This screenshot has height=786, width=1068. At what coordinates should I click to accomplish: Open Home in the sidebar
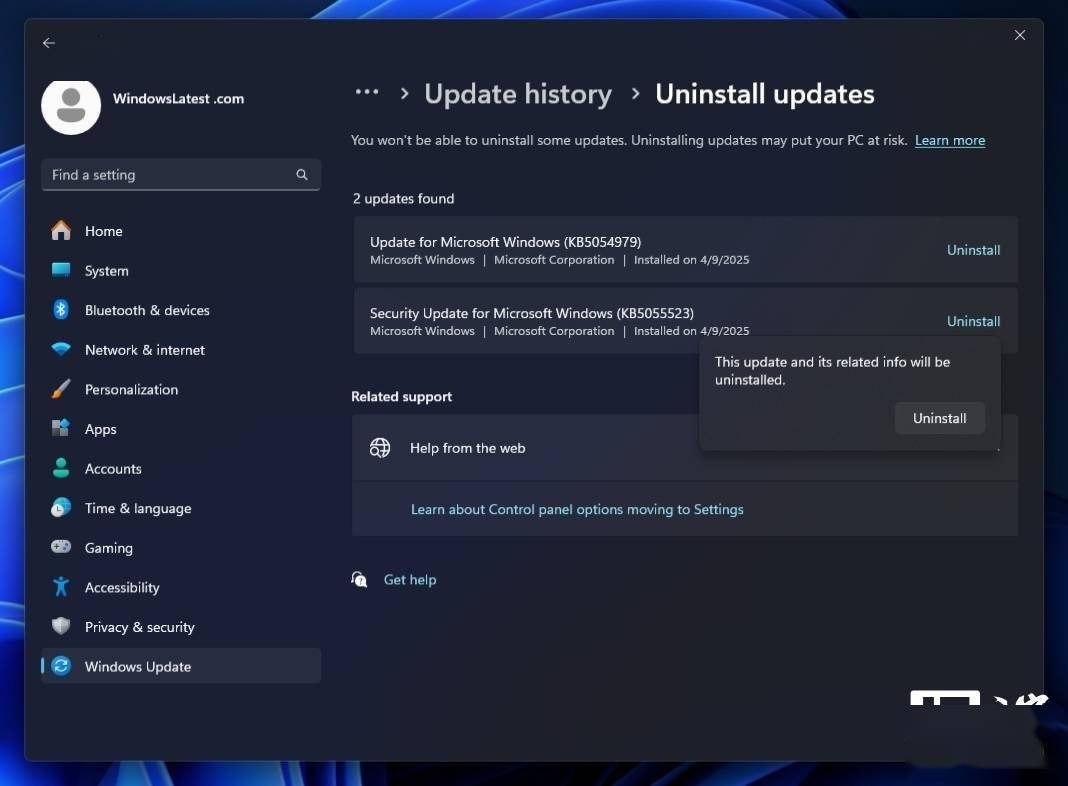[180, 231]
